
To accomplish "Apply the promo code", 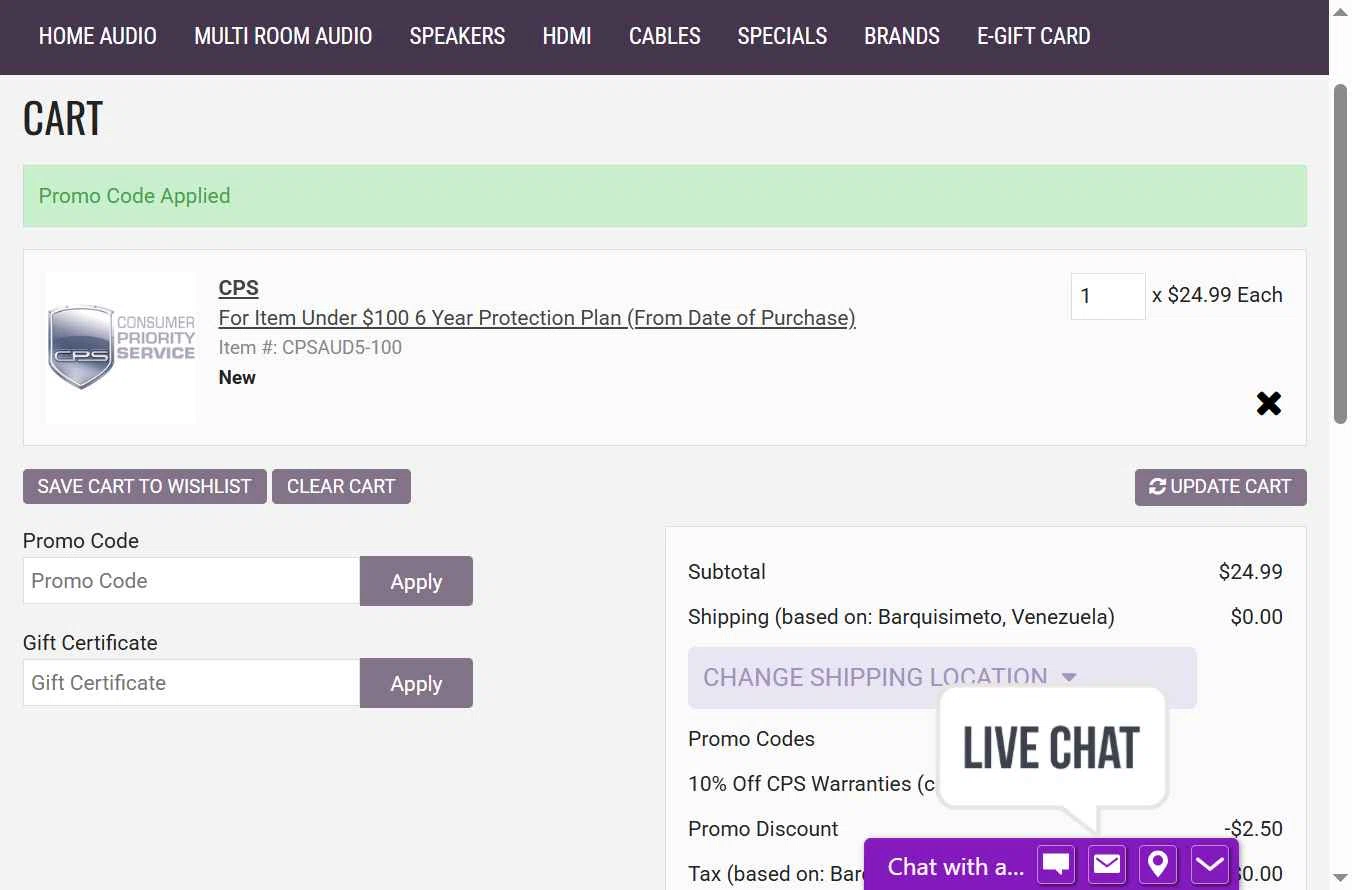I will click(416, 581).
